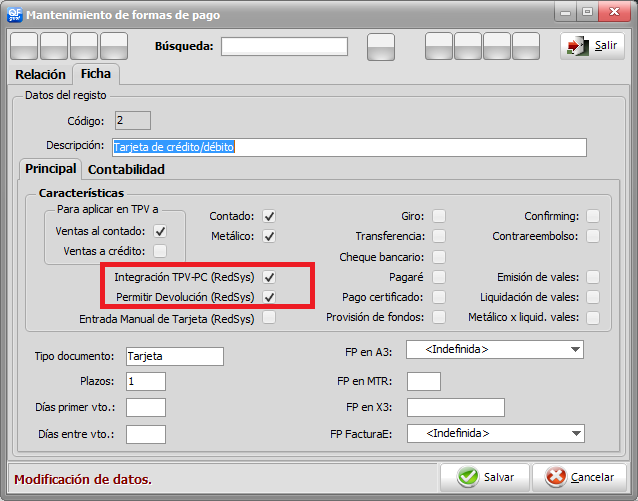Minimize the payment methods window

(565, 12)
